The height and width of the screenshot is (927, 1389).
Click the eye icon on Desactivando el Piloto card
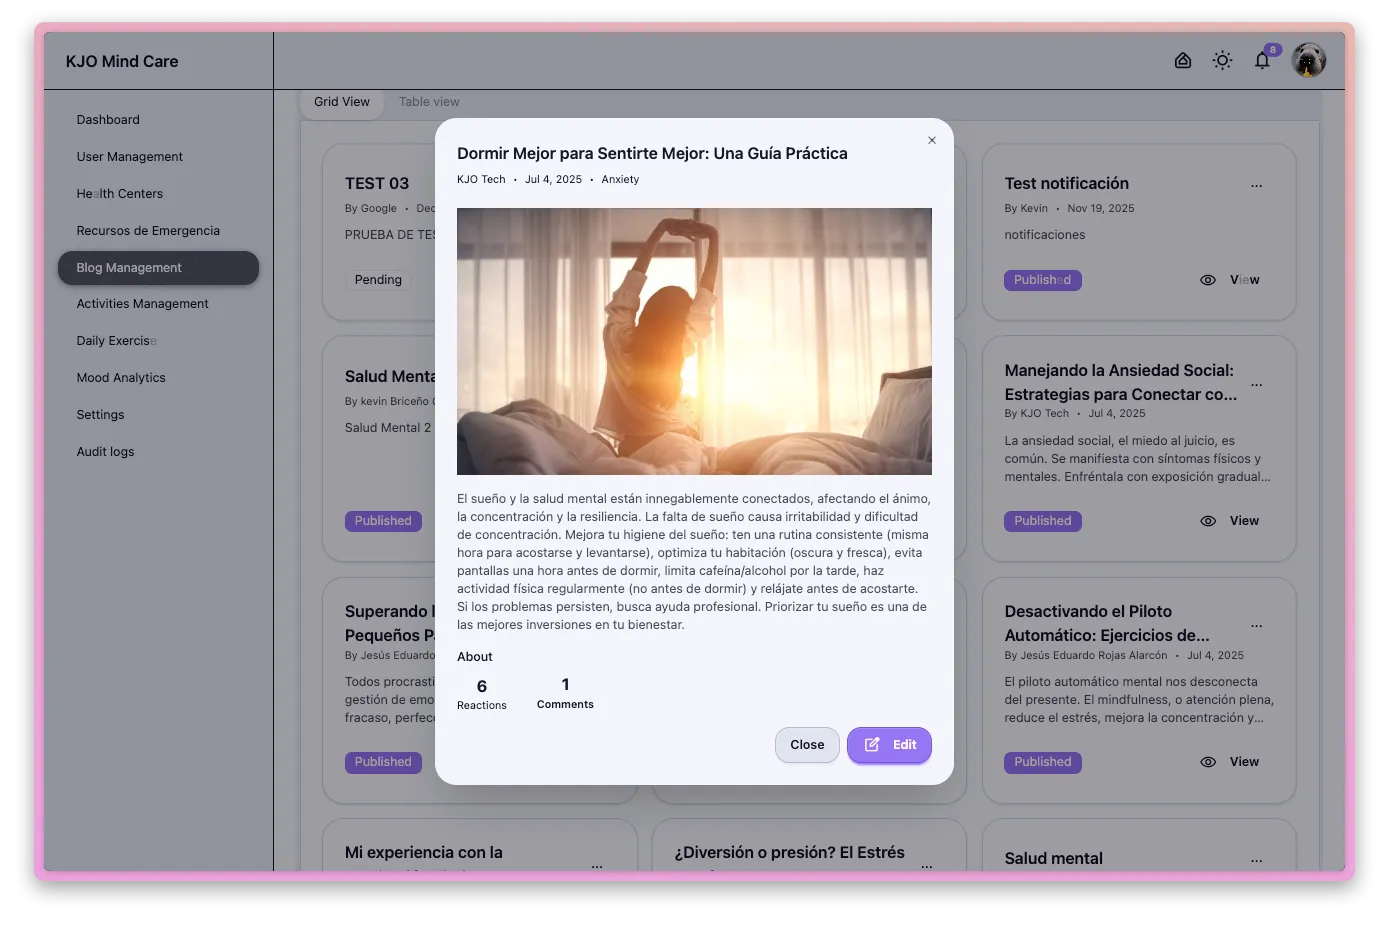point(1207,762)
